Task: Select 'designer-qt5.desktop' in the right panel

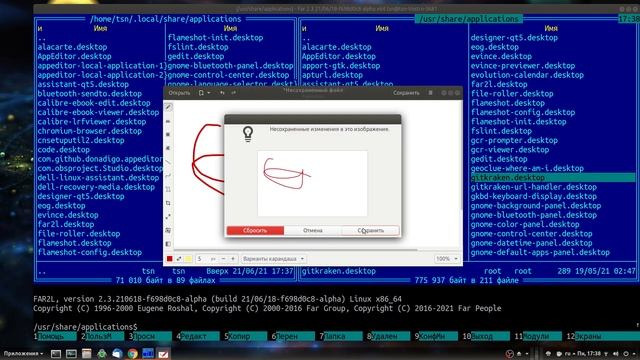Action: coord(514,38)
